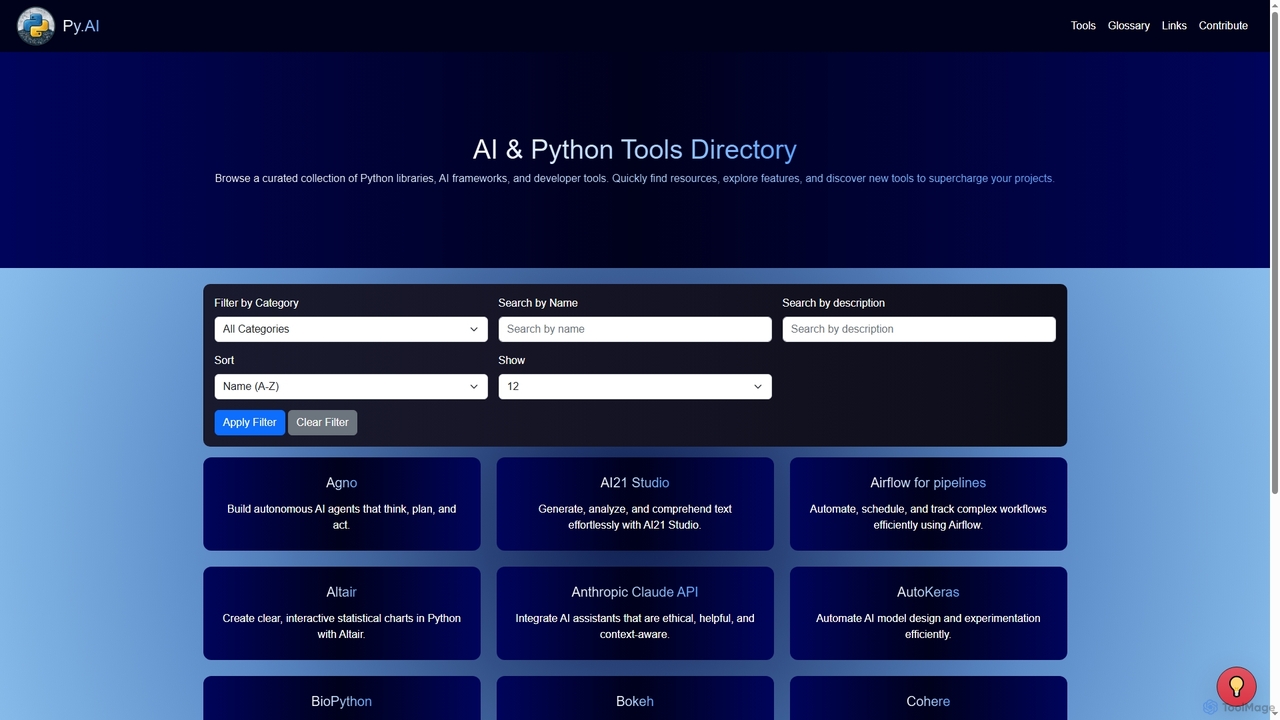This screenshot has height=720, width=1280.
Task: Open the AI21 Studio card
Action: coord(635,504)
